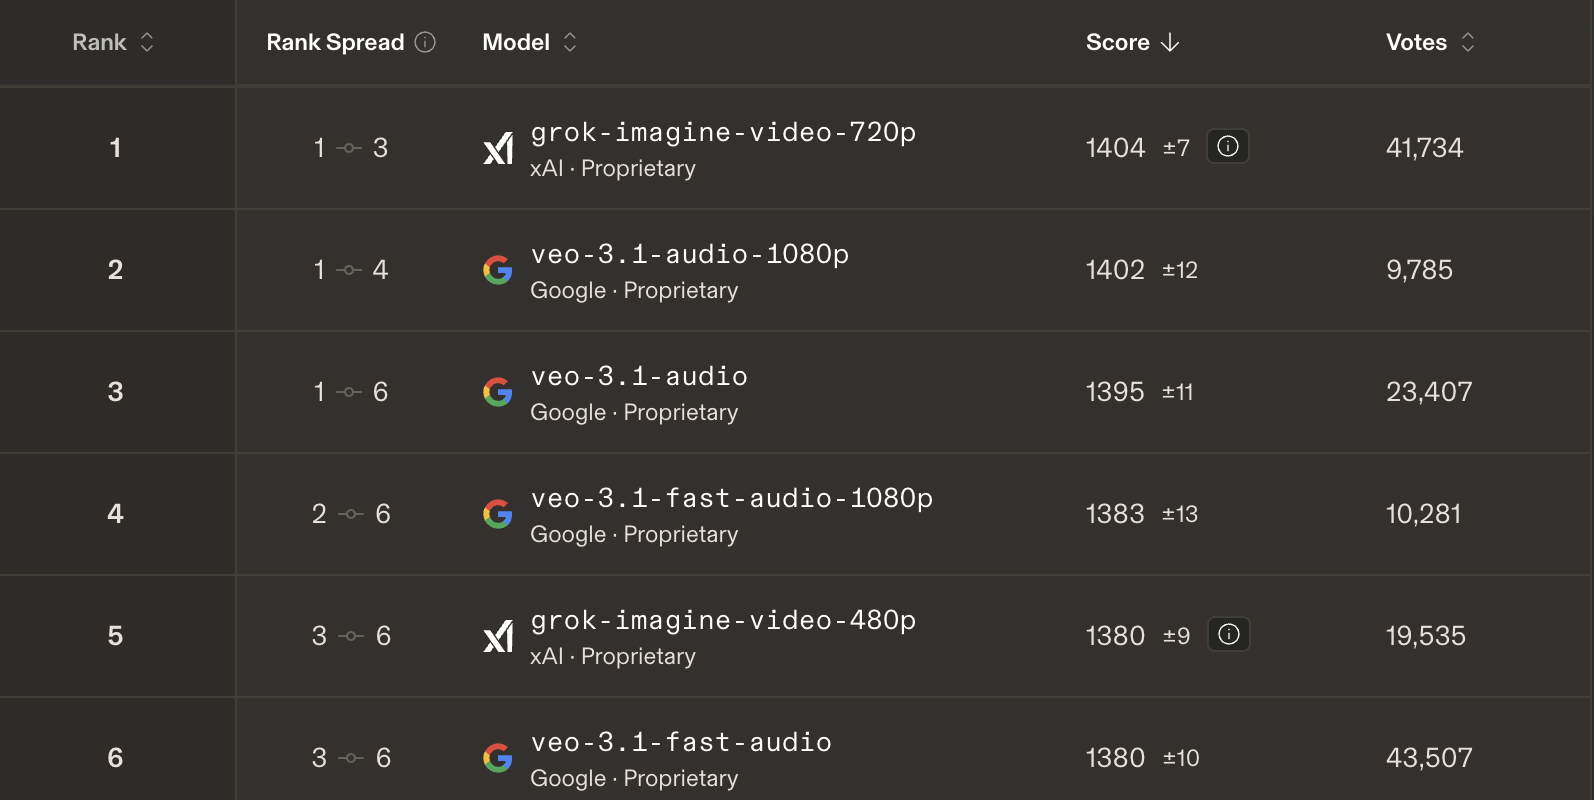Select the grok-imagine-video-480p model name
The height and width of the screenshot is (800, 1594).
click(723, 620)
